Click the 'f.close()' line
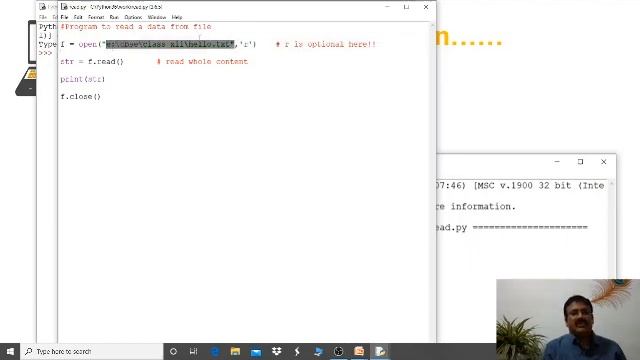The height and width of the screenshot is (360, 640). [x=80, y=97]
